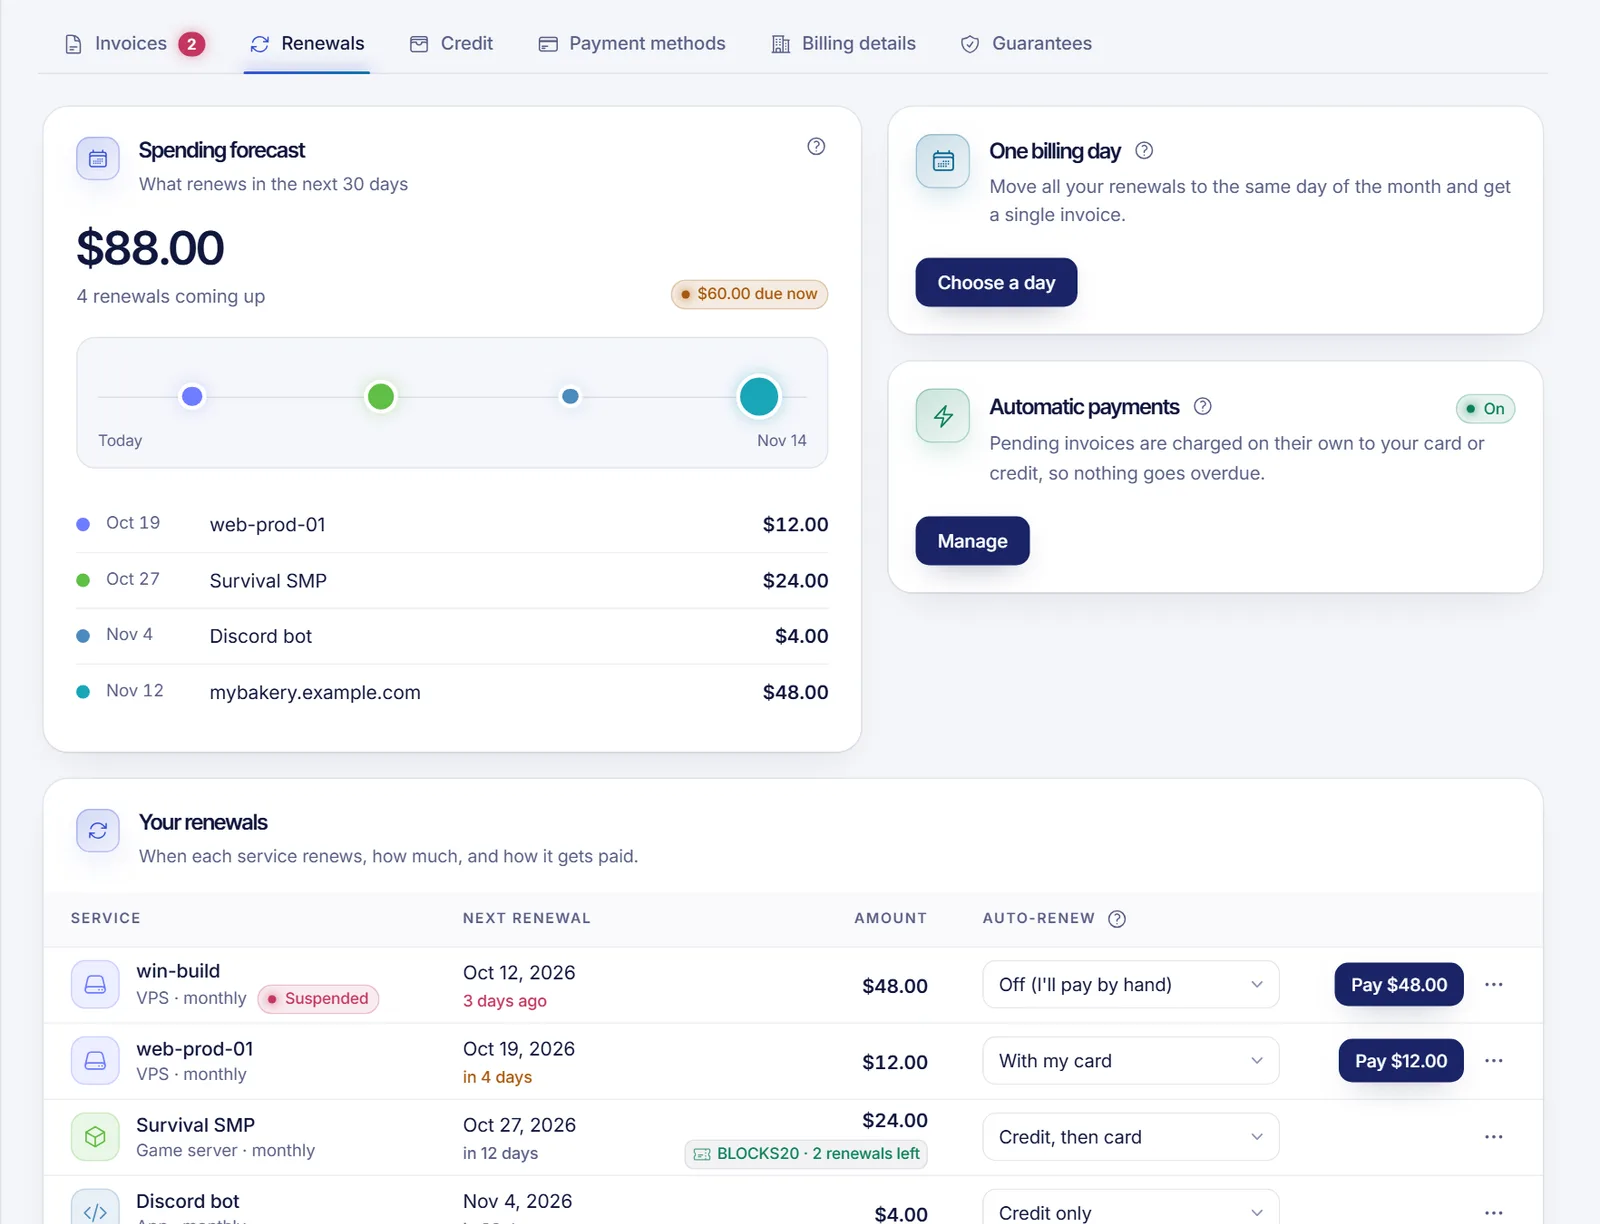The width and height of the screenshot is (1600, 1224).
Task: Click the Choose a day button
Action: coord(996,283)
